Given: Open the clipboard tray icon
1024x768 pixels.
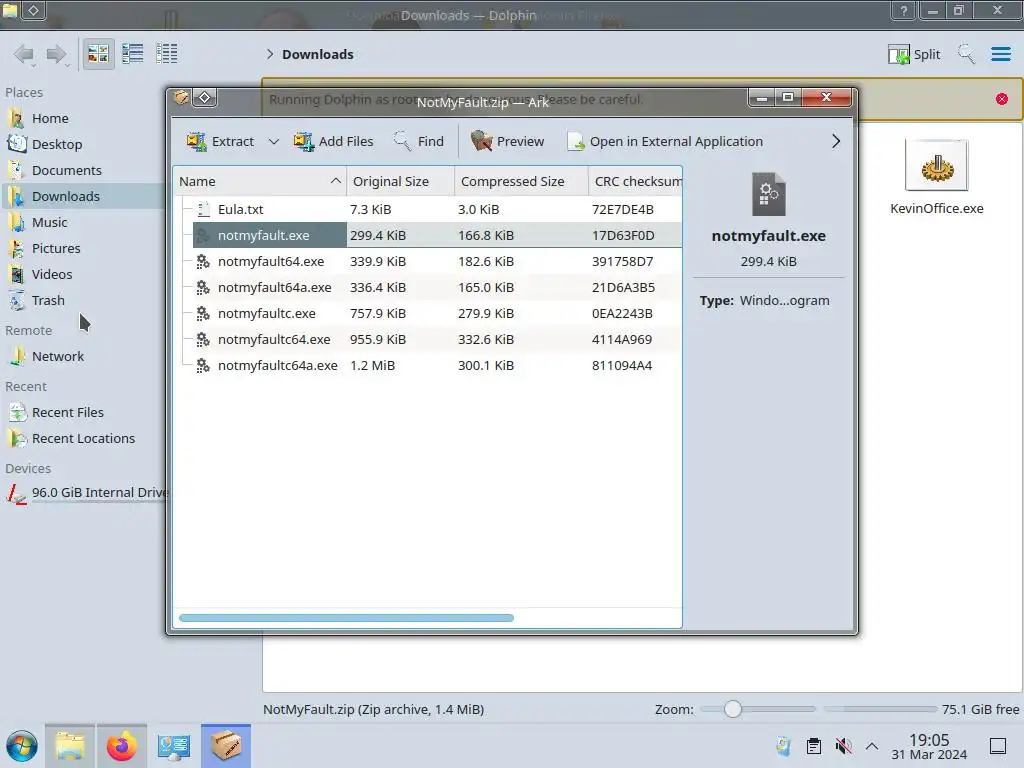Looking at the screenshot, I should tap(814, 746).
